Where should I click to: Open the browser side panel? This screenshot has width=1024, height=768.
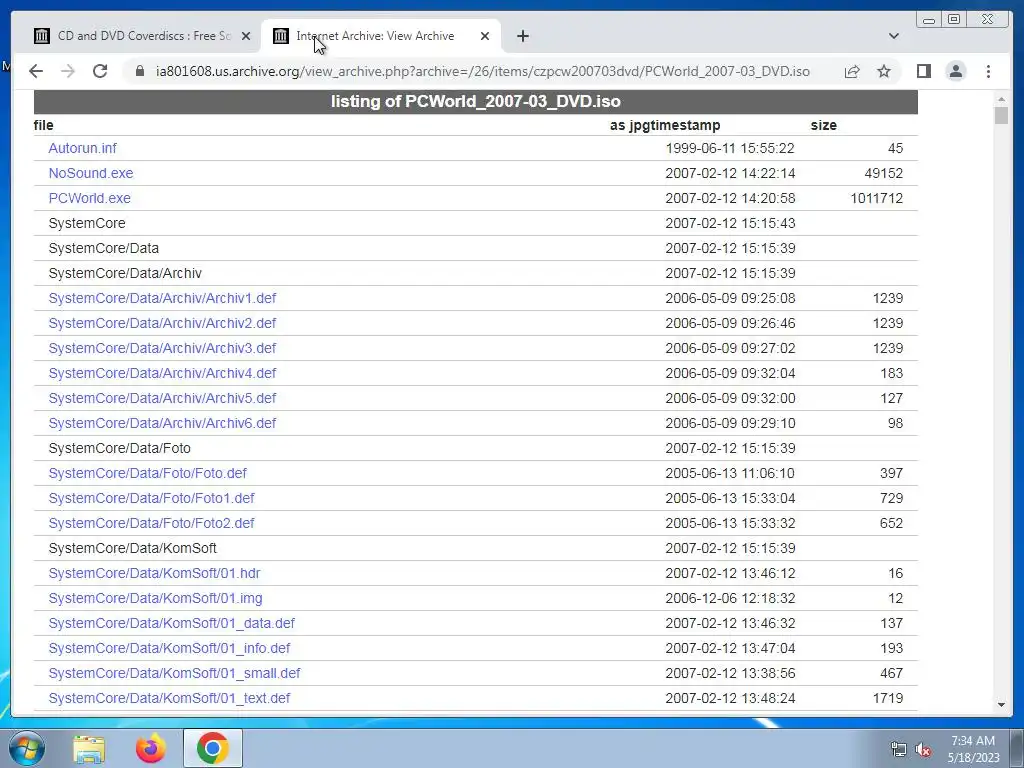pyautogui.click(x=923, y=71)
